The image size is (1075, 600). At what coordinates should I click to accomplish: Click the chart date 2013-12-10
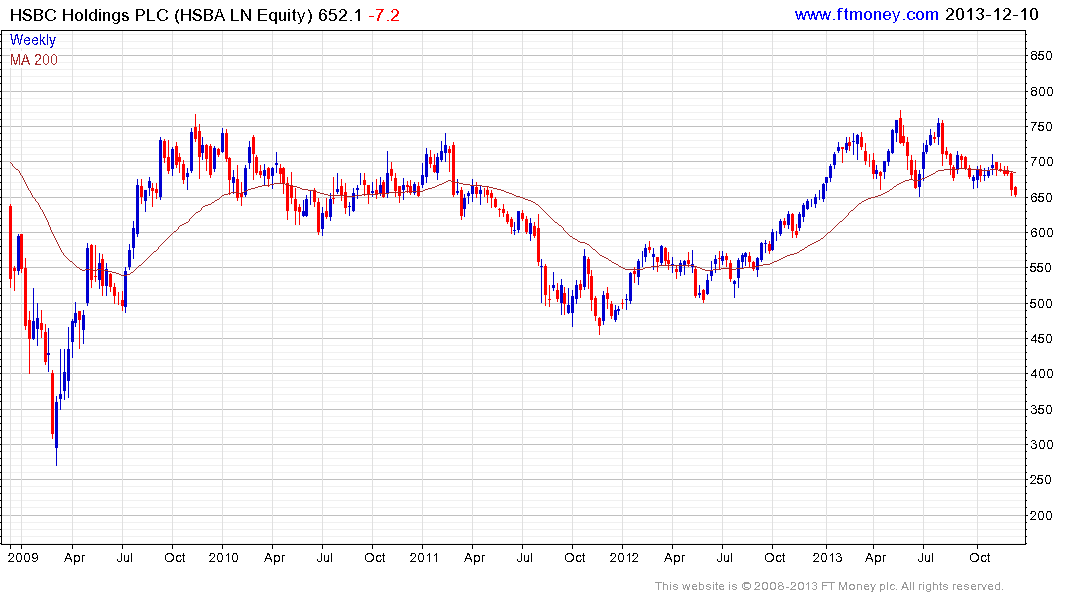tap(991, 14)
